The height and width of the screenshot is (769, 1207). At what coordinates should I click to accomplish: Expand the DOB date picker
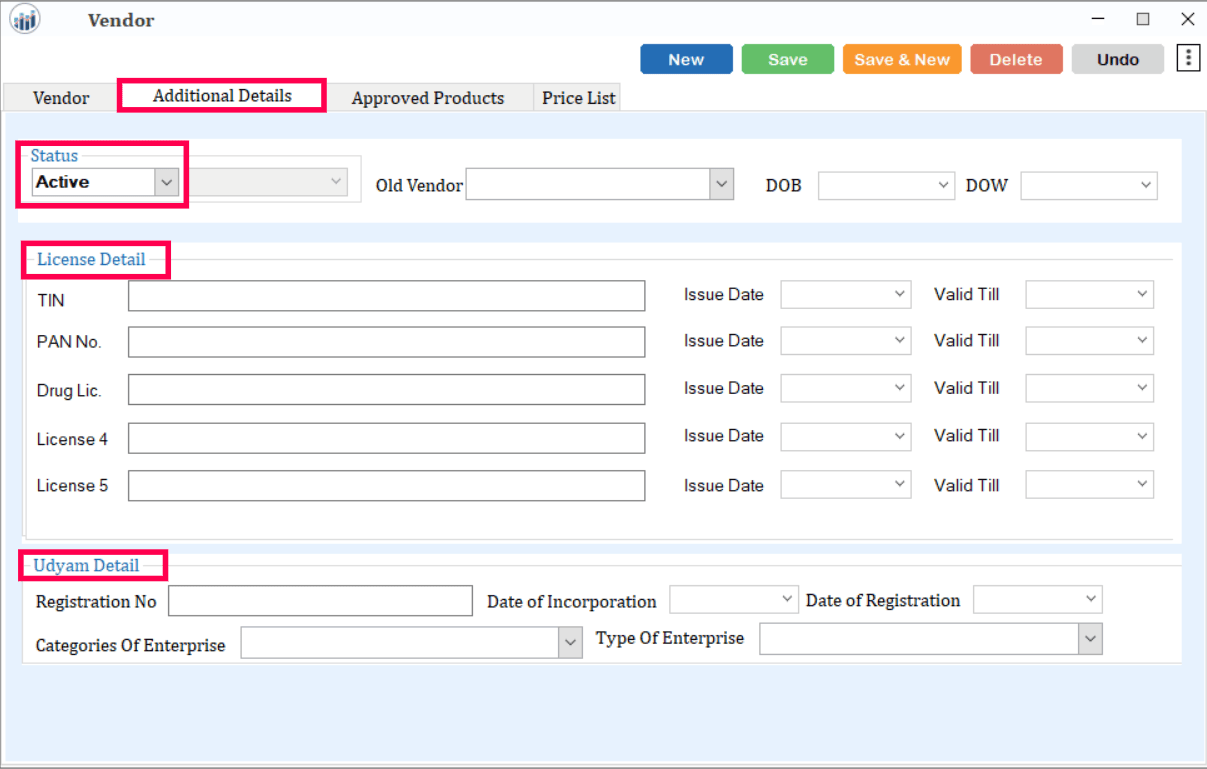(x=943, y=185)
